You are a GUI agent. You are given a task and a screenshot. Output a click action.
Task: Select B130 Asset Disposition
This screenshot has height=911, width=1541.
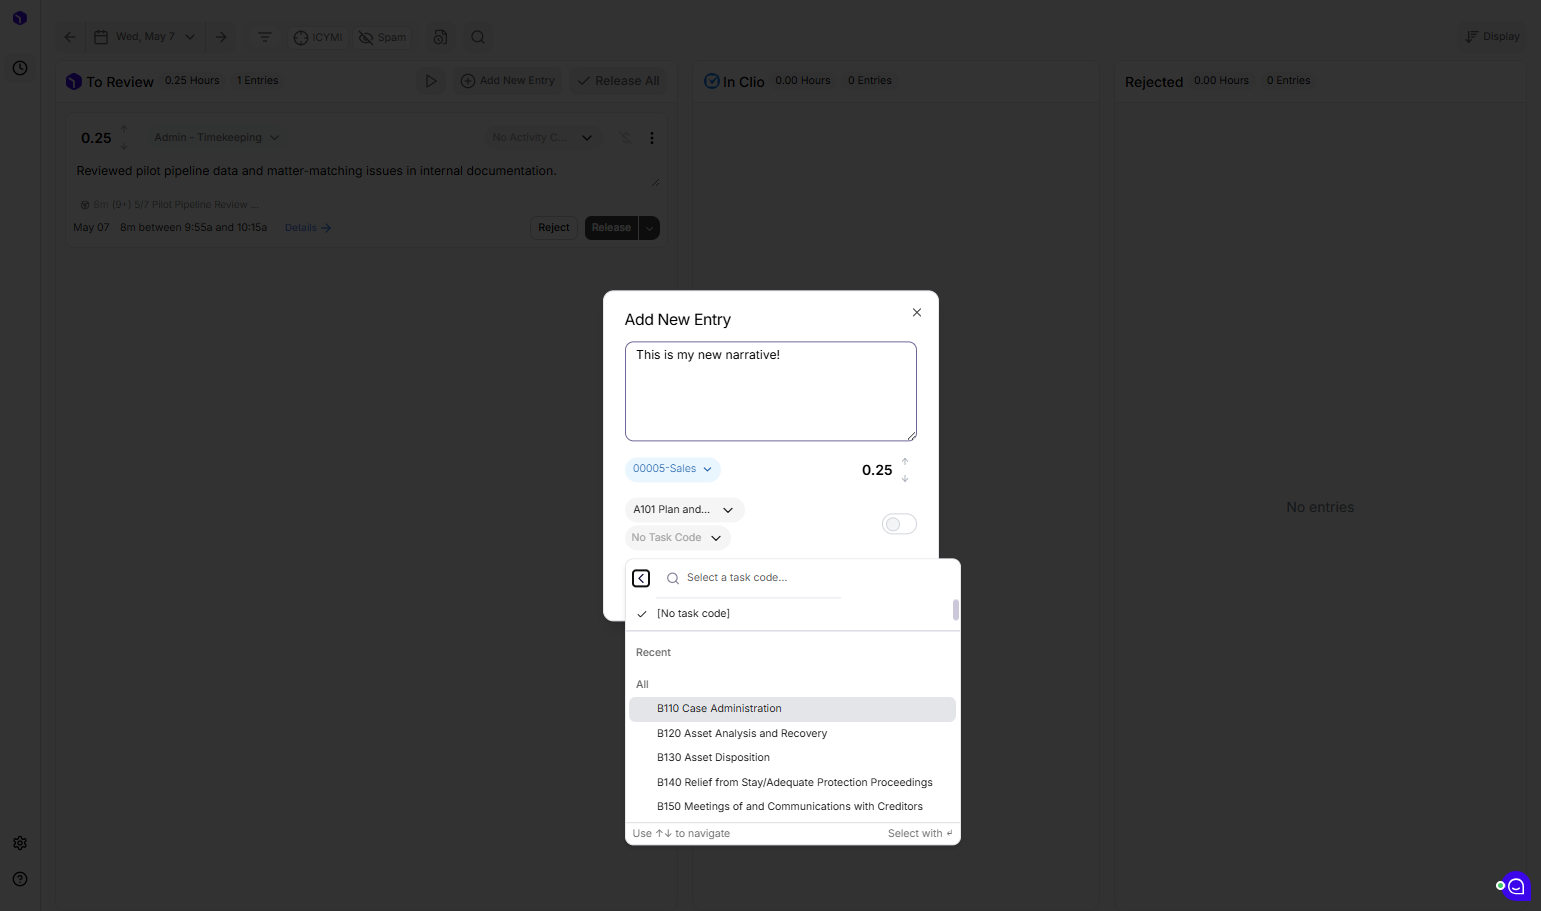[x=792, y=758]
